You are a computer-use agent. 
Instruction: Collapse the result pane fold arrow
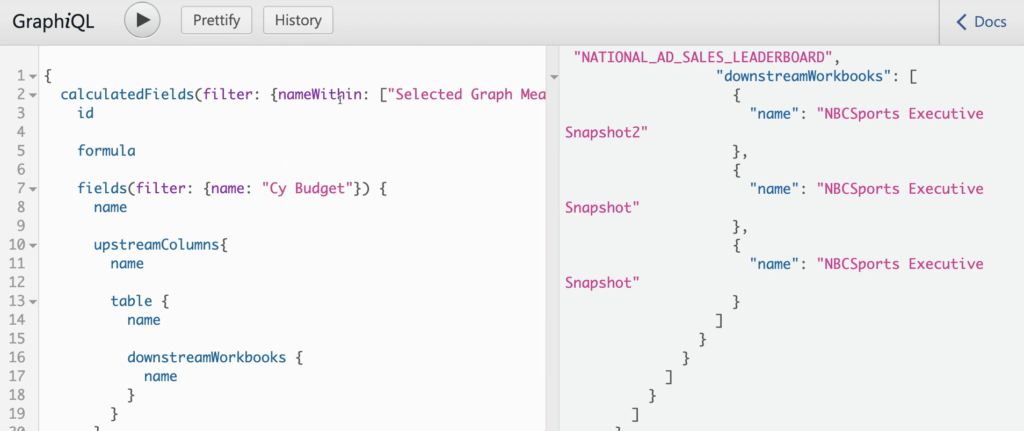click(554, 77)
